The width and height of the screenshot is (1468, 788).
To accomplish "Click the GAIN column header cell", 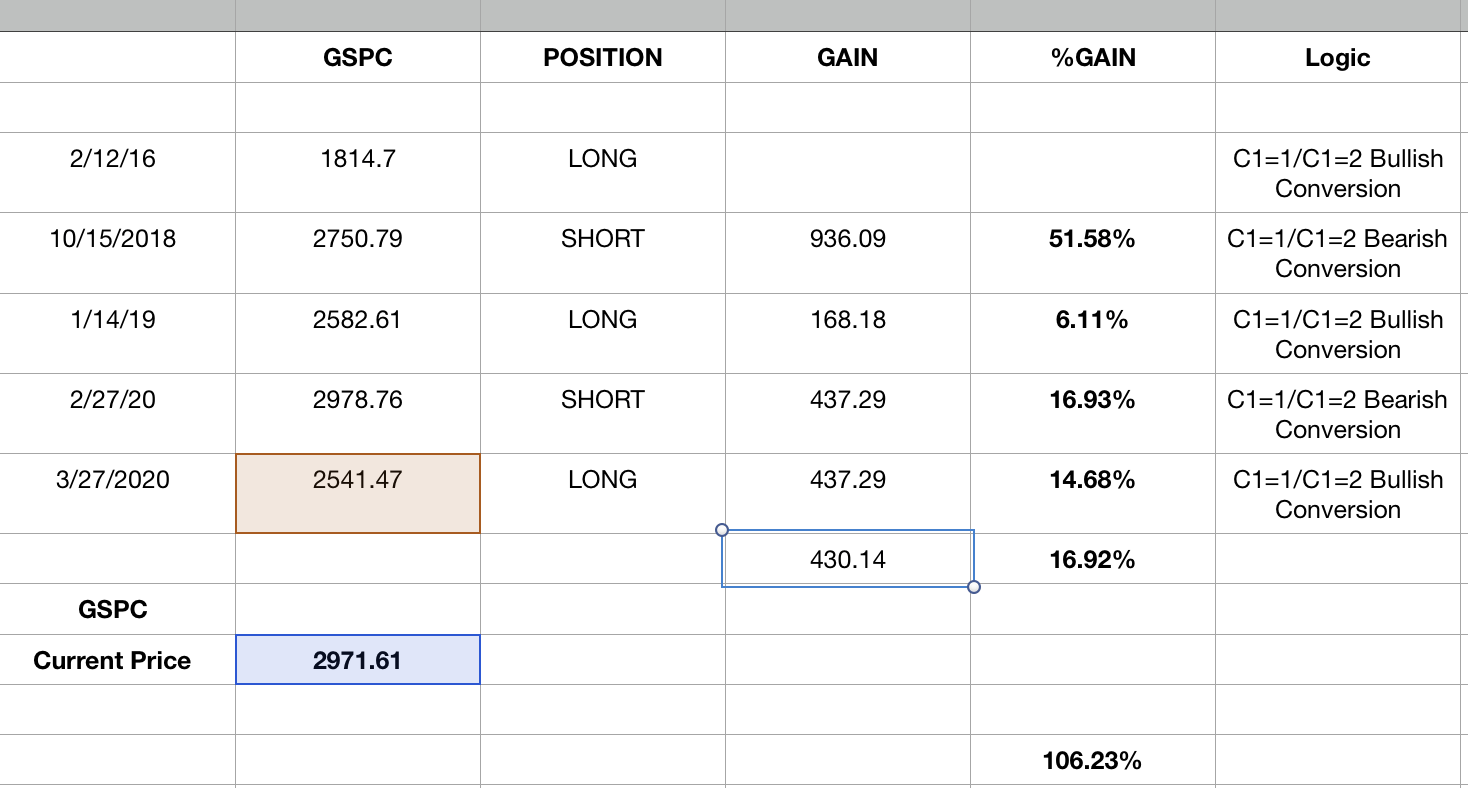I will [x=848, y=58].
